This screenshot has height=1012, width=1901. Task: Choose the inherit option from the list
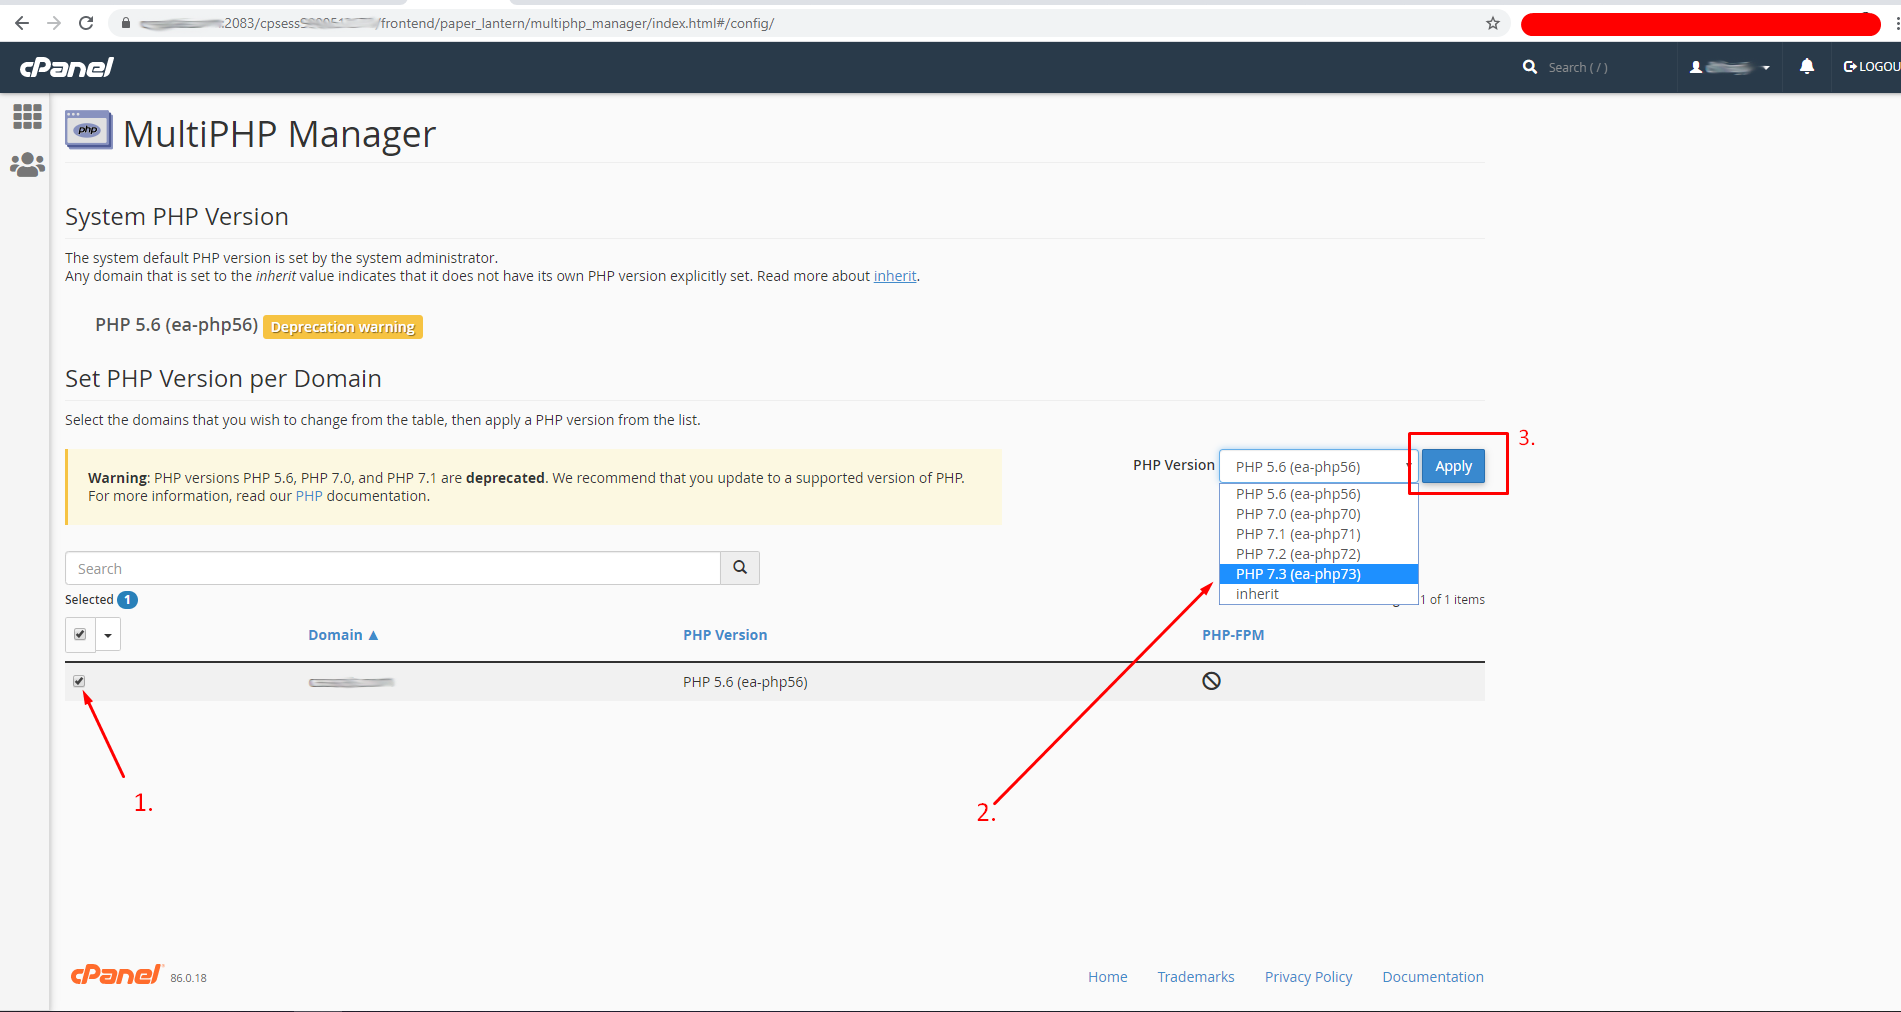click(1318, 594)
